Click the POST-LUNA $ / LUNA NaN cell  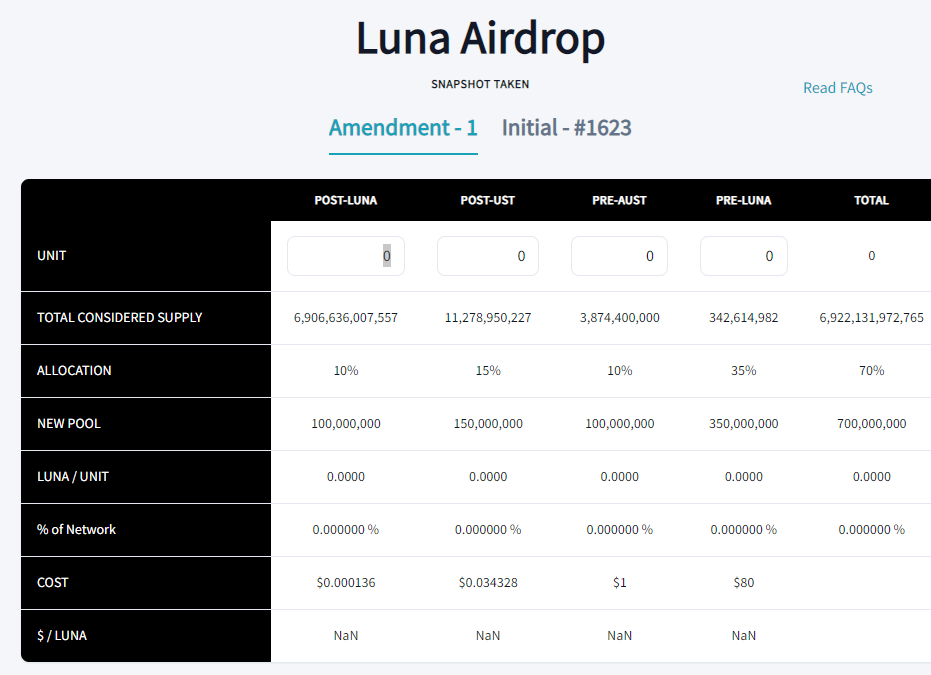[346, 636]
